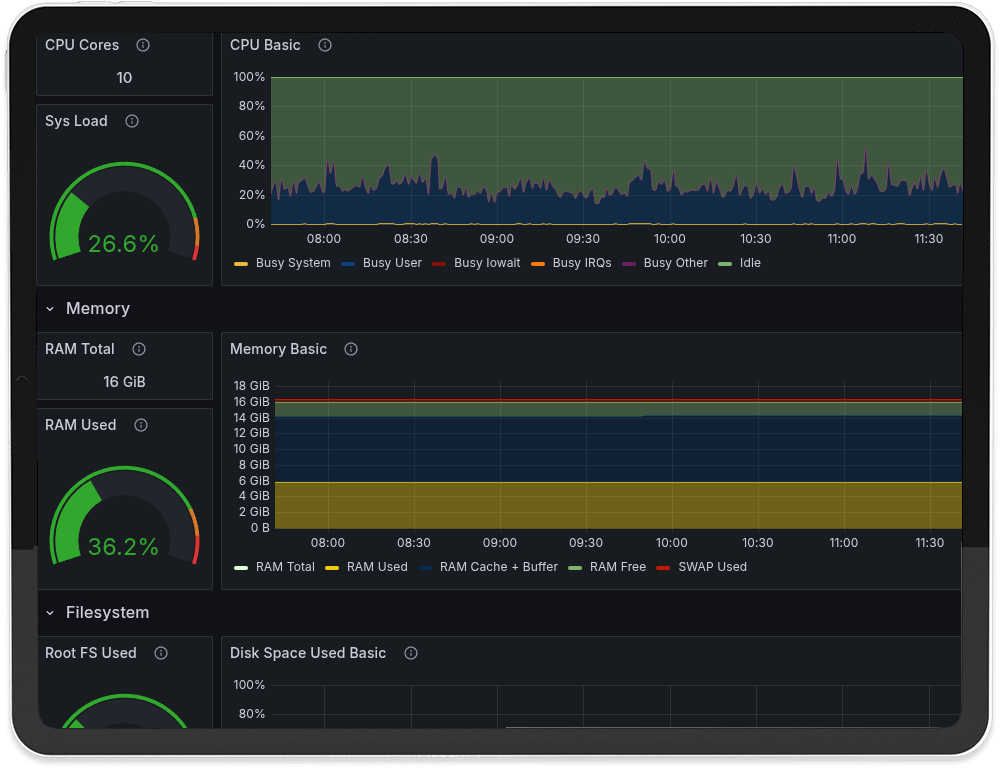Click the Filesystem row title
Viewport: 1000px width, 770px height.
[x=107, y=612]
